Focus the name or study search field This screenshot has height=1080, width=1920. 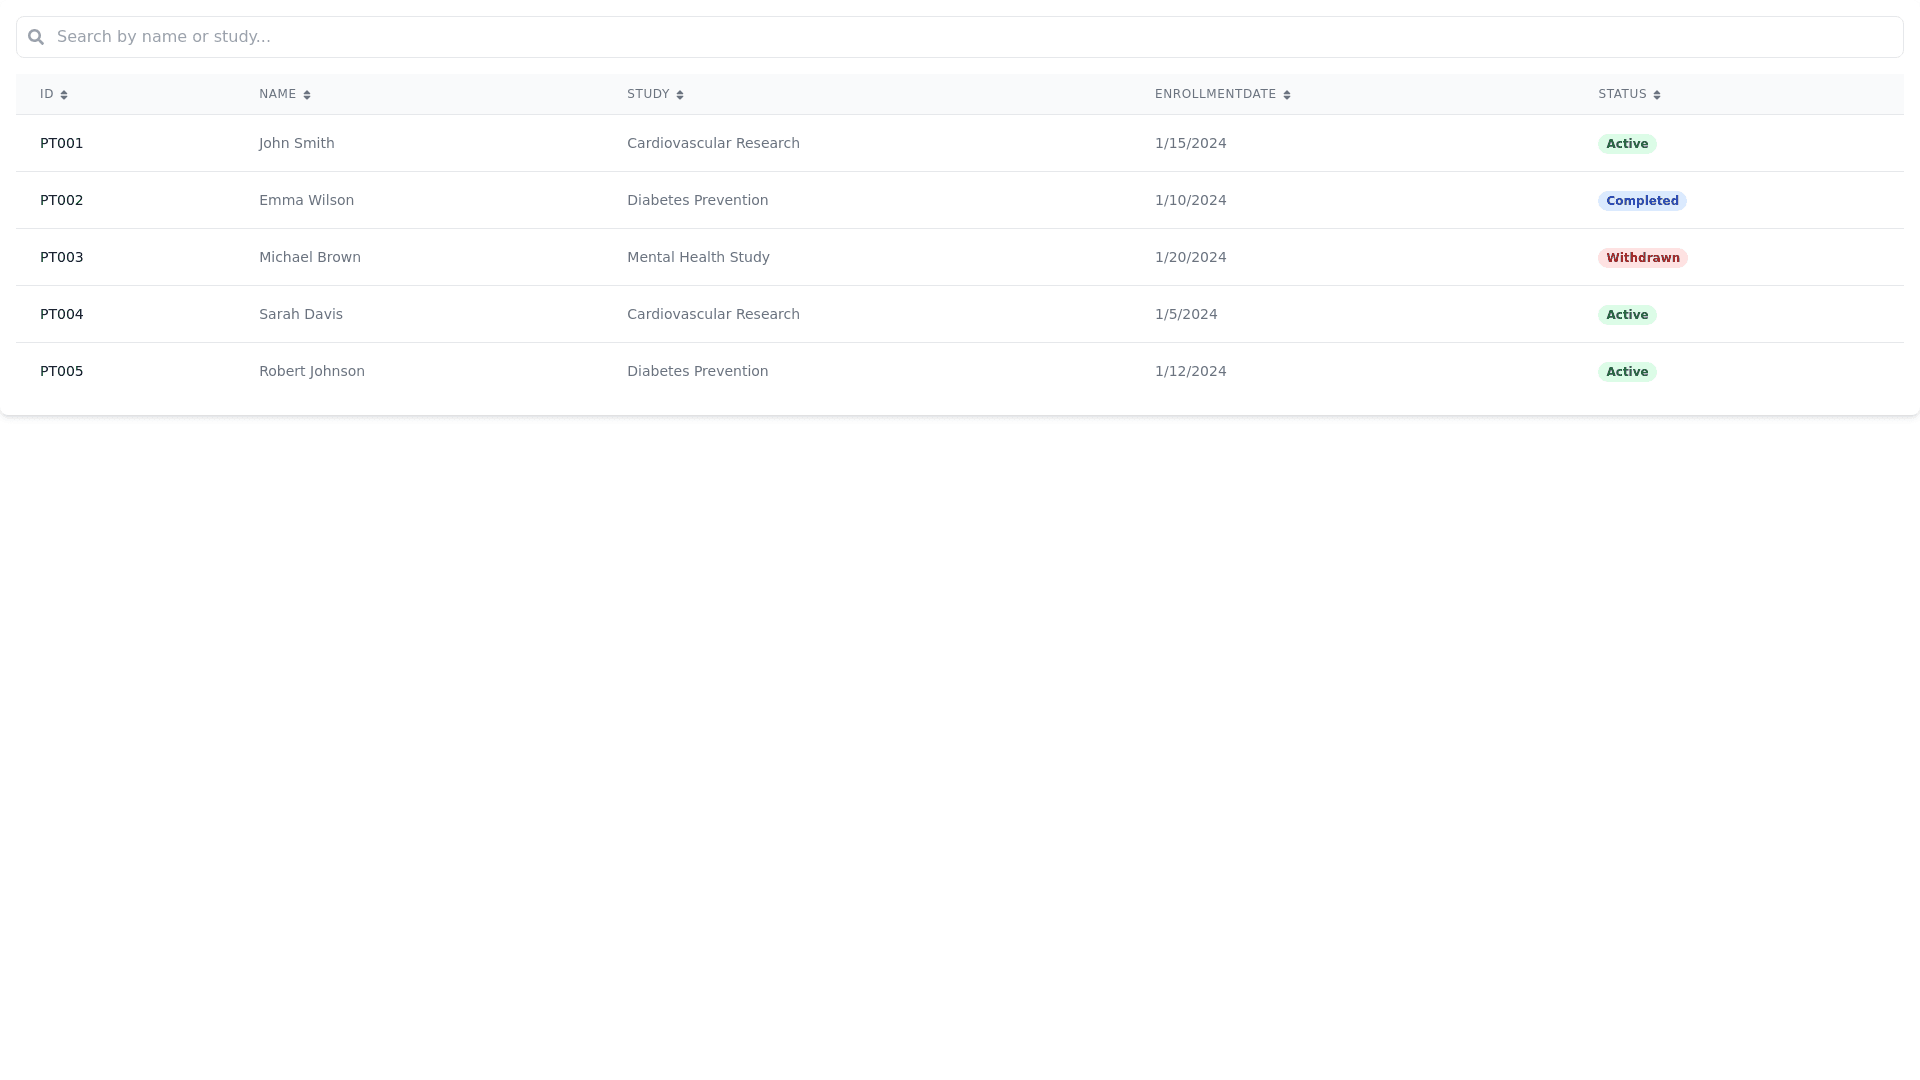(960, 37)
